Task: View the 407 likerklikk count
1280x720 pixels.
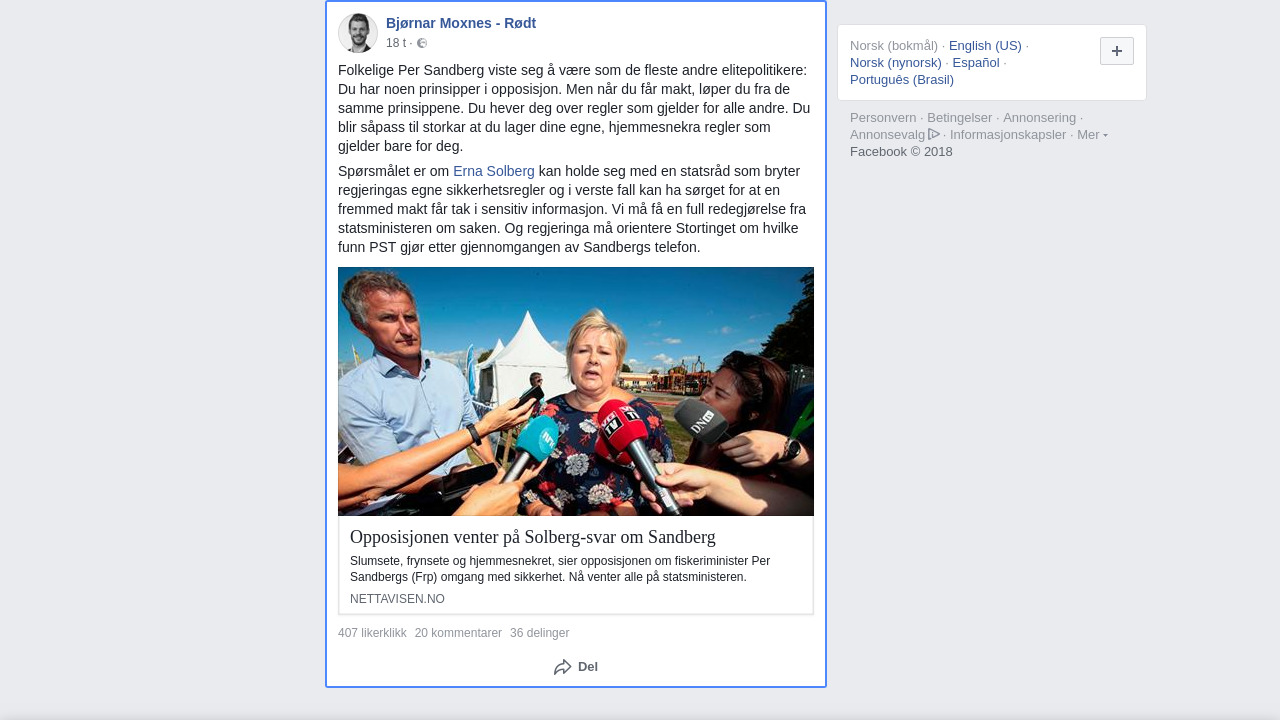Action: pos(372,633)
